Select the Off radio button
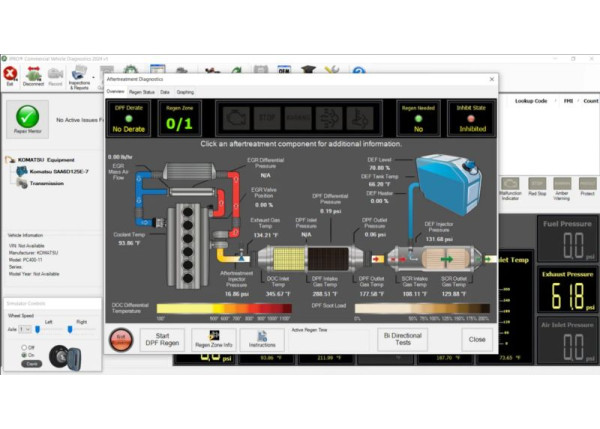Viewport: 600px width, 429px height. click(24, 347)
